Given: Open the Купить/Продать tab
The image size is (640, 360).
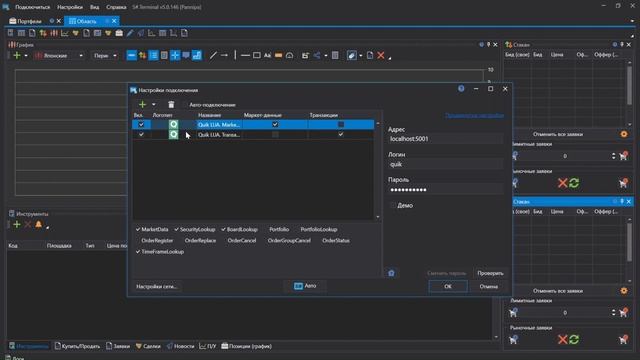Looking at the screenshot, I should 77,346.
